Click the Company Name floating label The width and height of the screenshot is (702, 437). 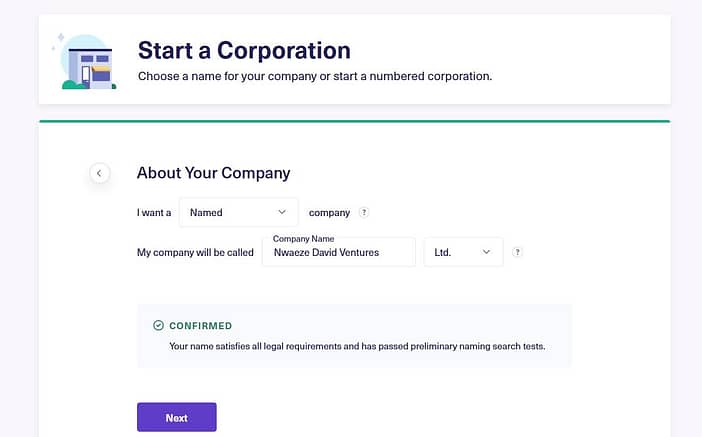click(304, 239)
